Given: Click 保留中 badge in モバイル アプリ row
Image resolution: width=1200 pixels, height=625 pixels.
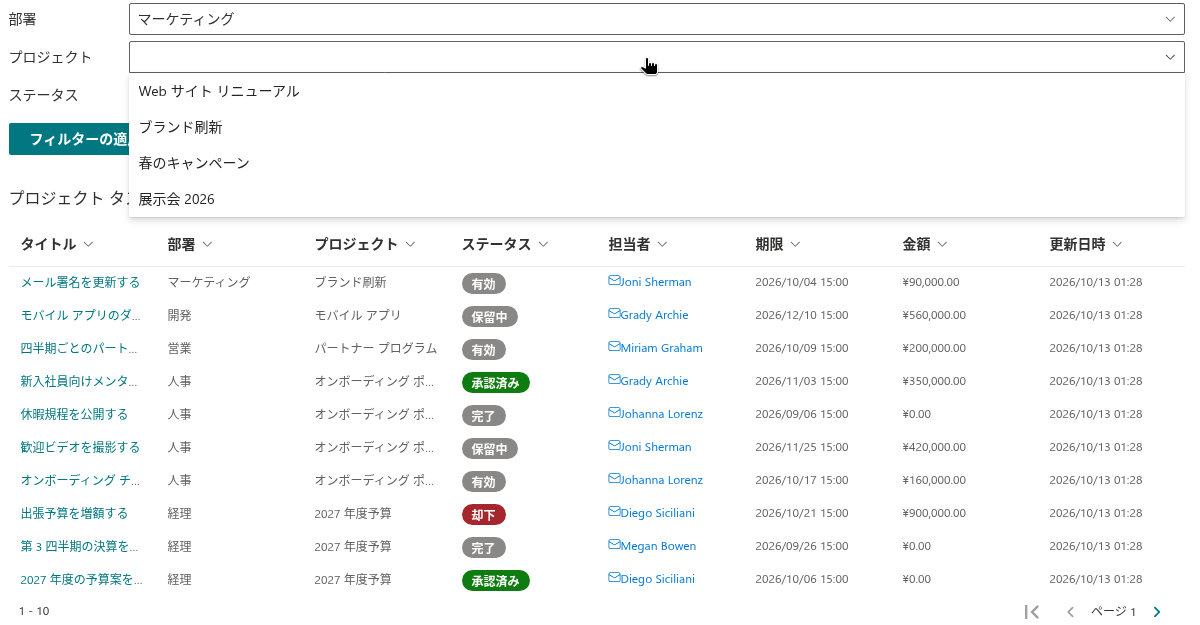Looking at the screenshot, I should pos(490,317).
